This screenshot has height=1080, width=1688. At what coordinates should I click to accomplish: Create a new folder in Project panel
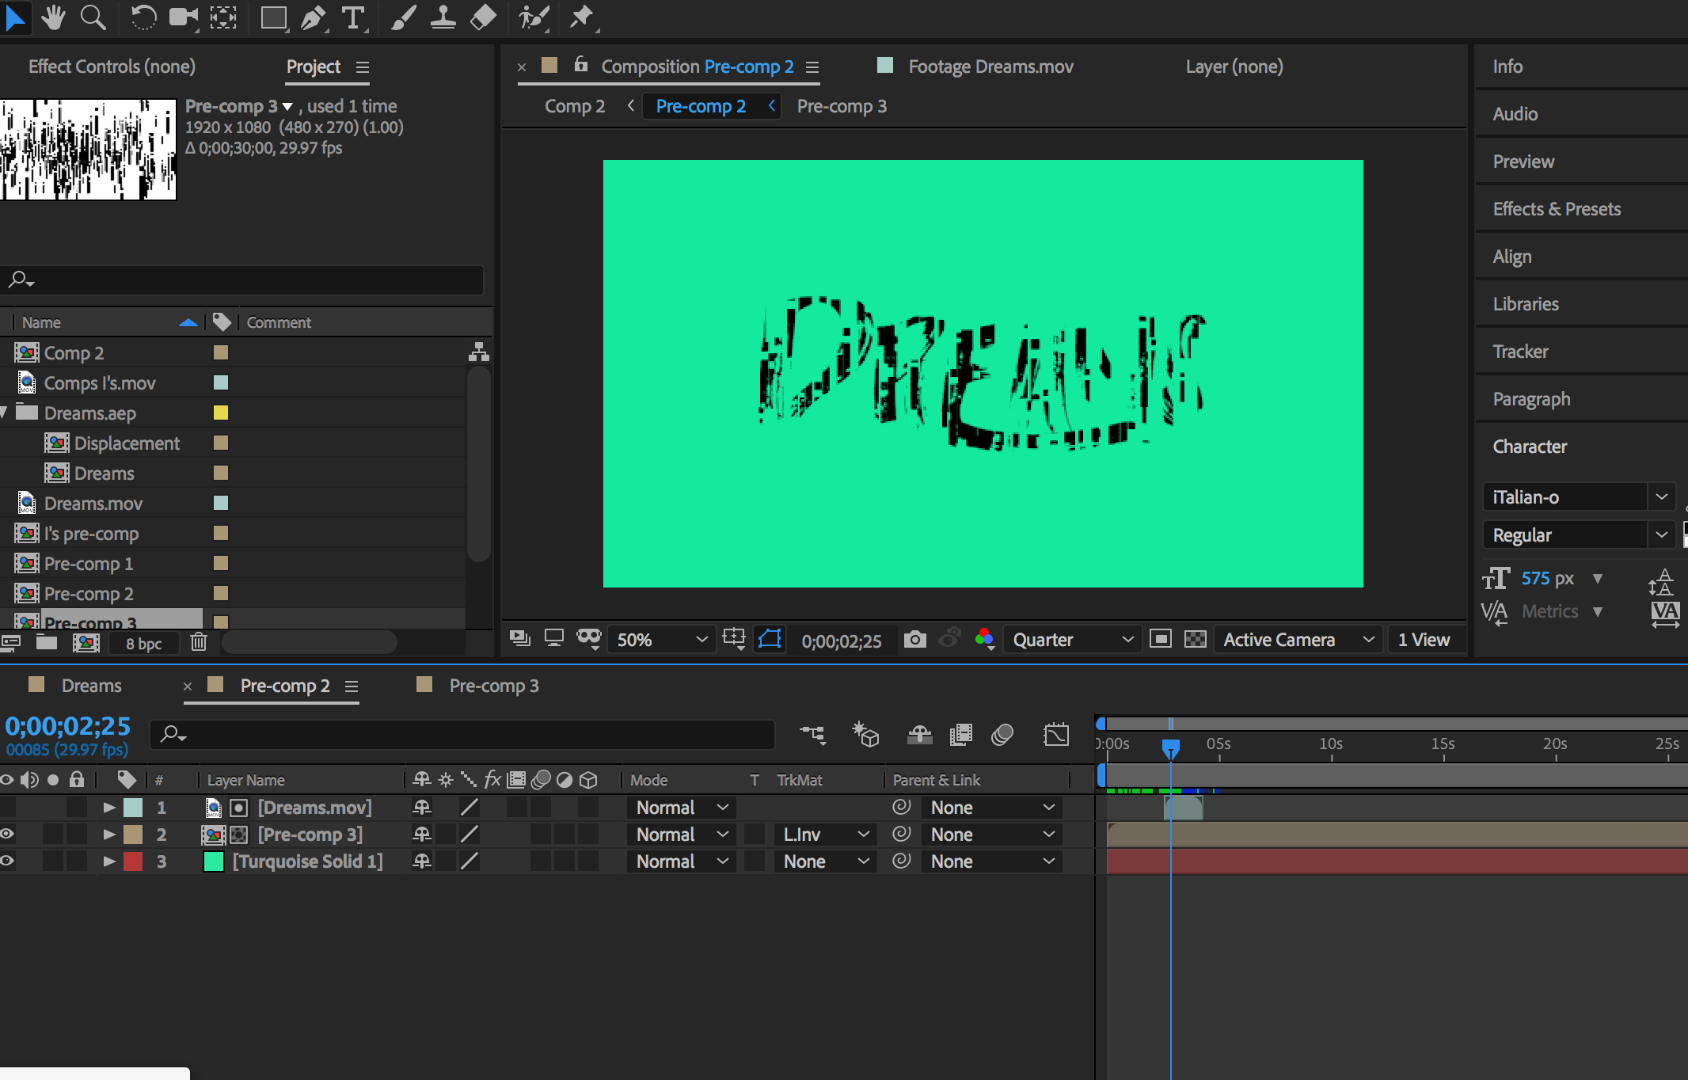[x=46, y=642]
